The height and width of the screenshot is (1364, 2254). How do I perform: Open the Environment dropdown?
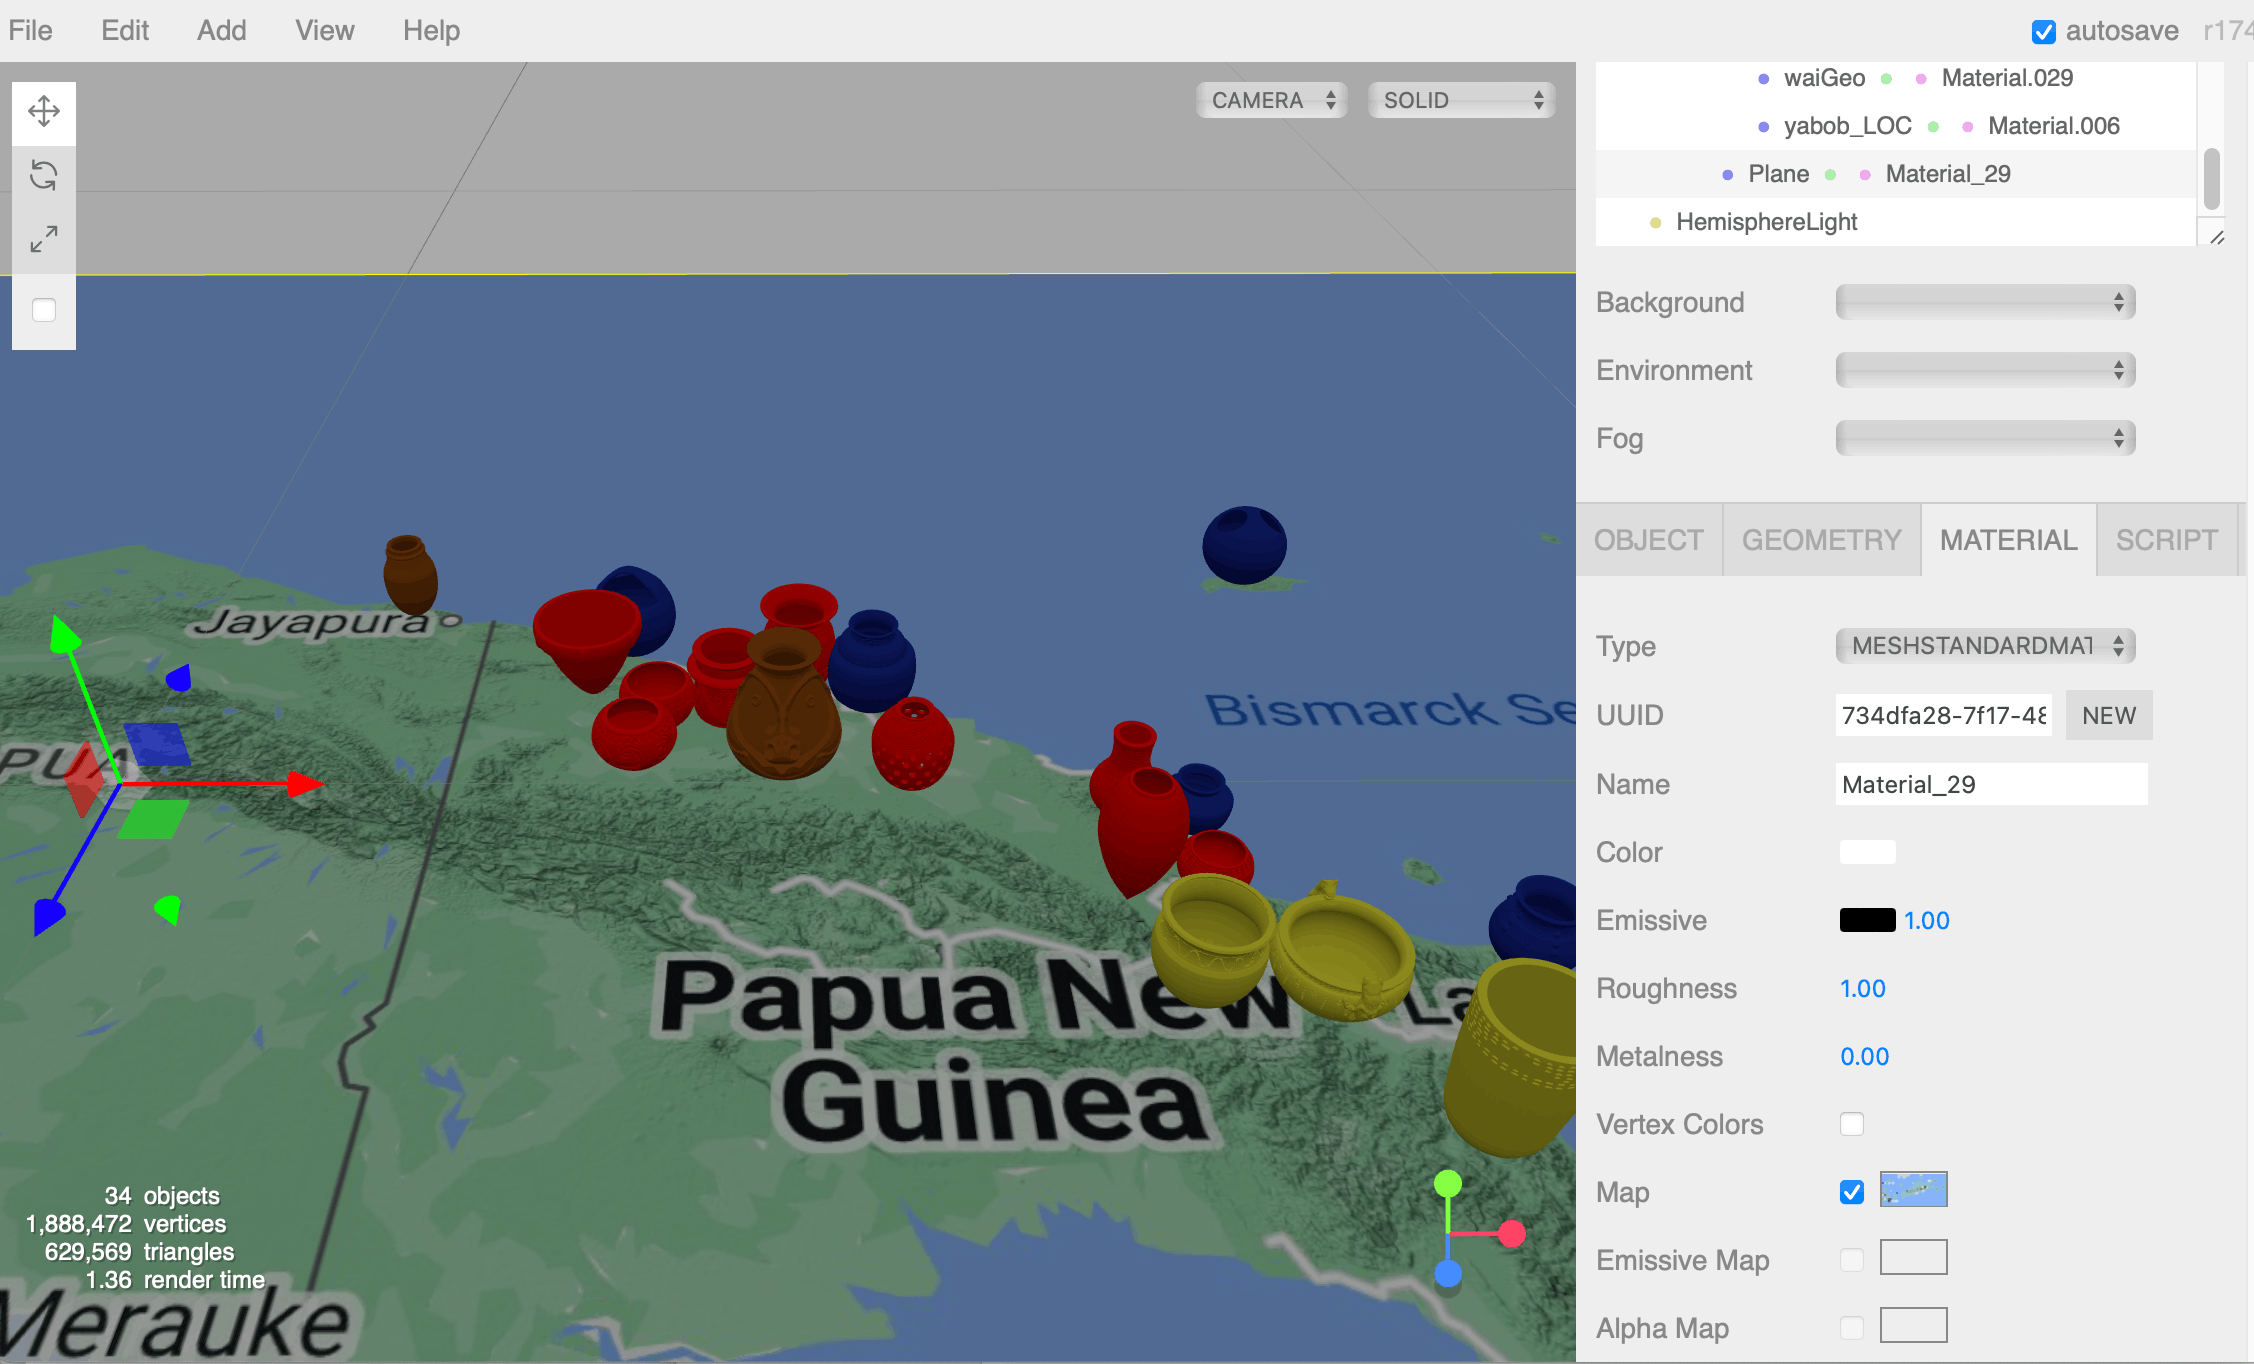[1986, 370]
